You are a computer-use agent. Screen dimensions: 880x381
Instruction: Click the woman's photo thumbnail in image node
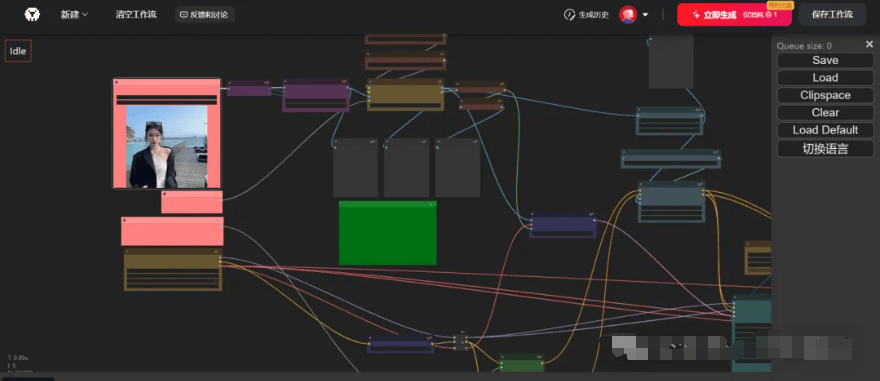(x=167, y=147)
